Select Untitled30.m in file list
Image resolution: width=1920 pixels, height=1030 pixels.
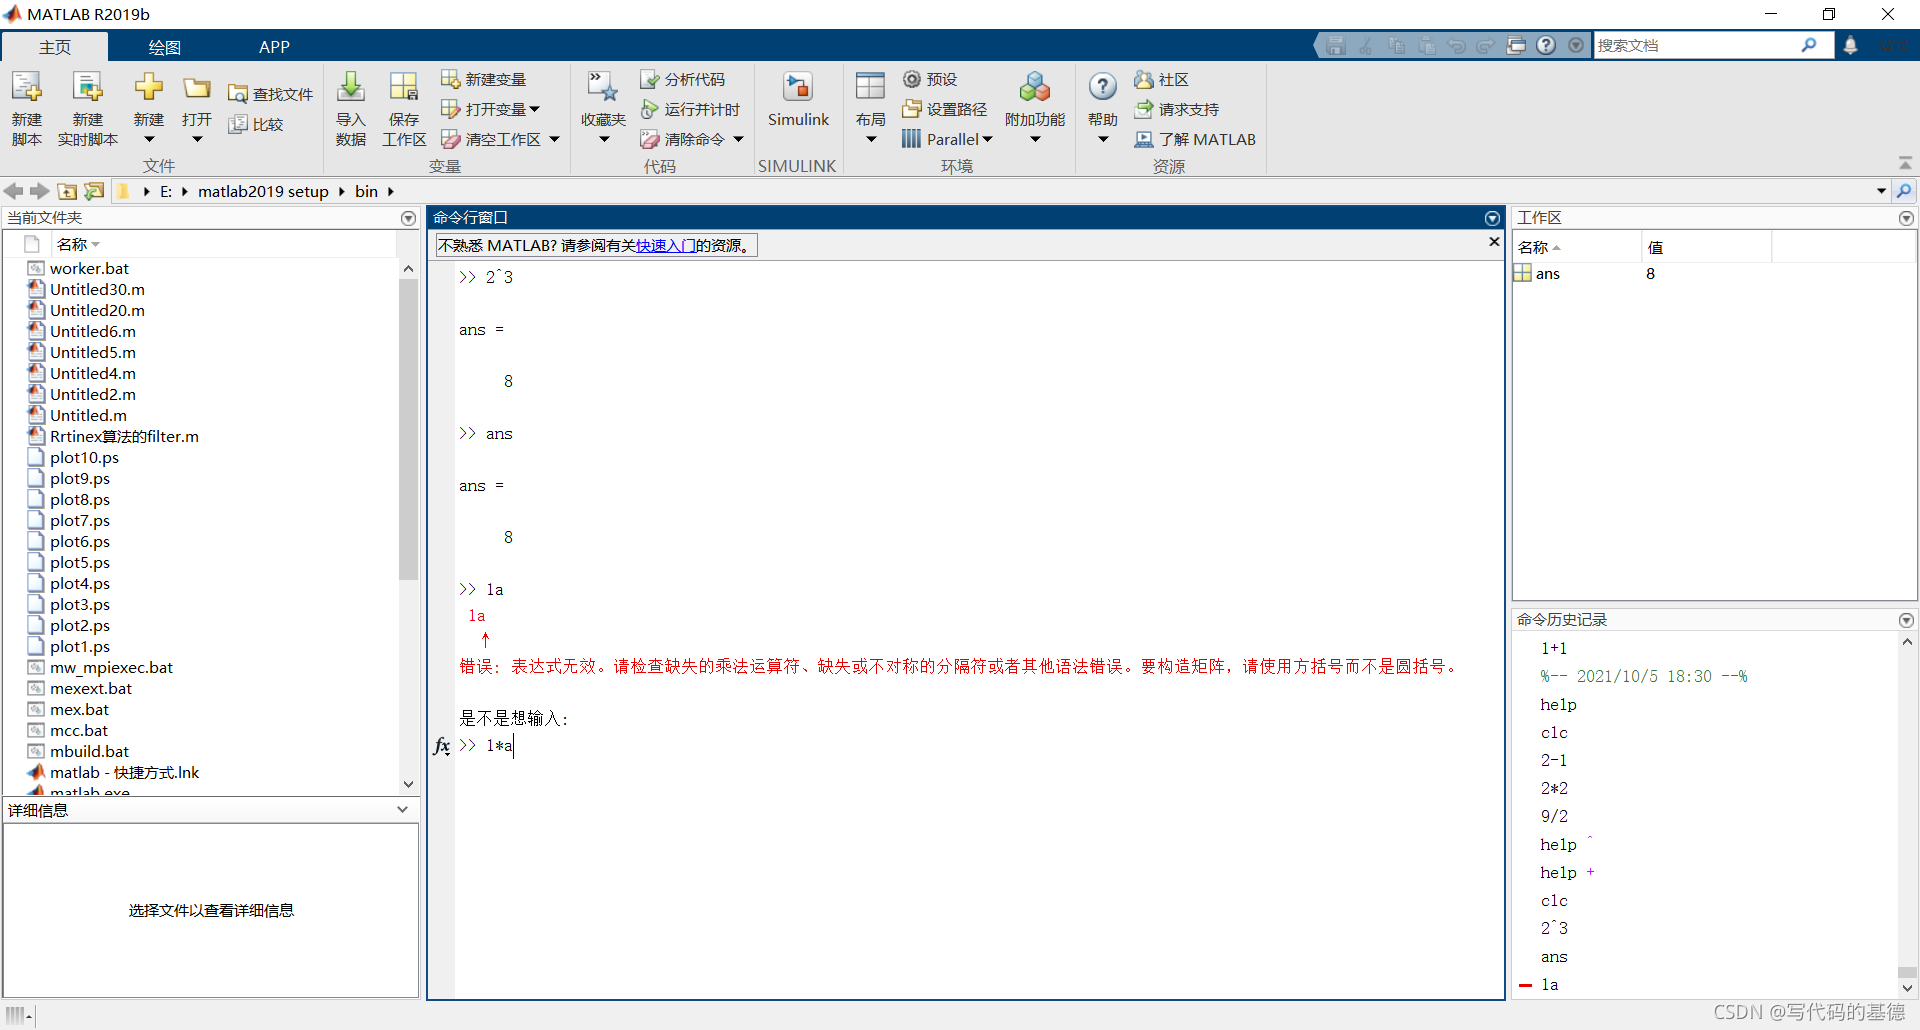[x=97, y=289]
